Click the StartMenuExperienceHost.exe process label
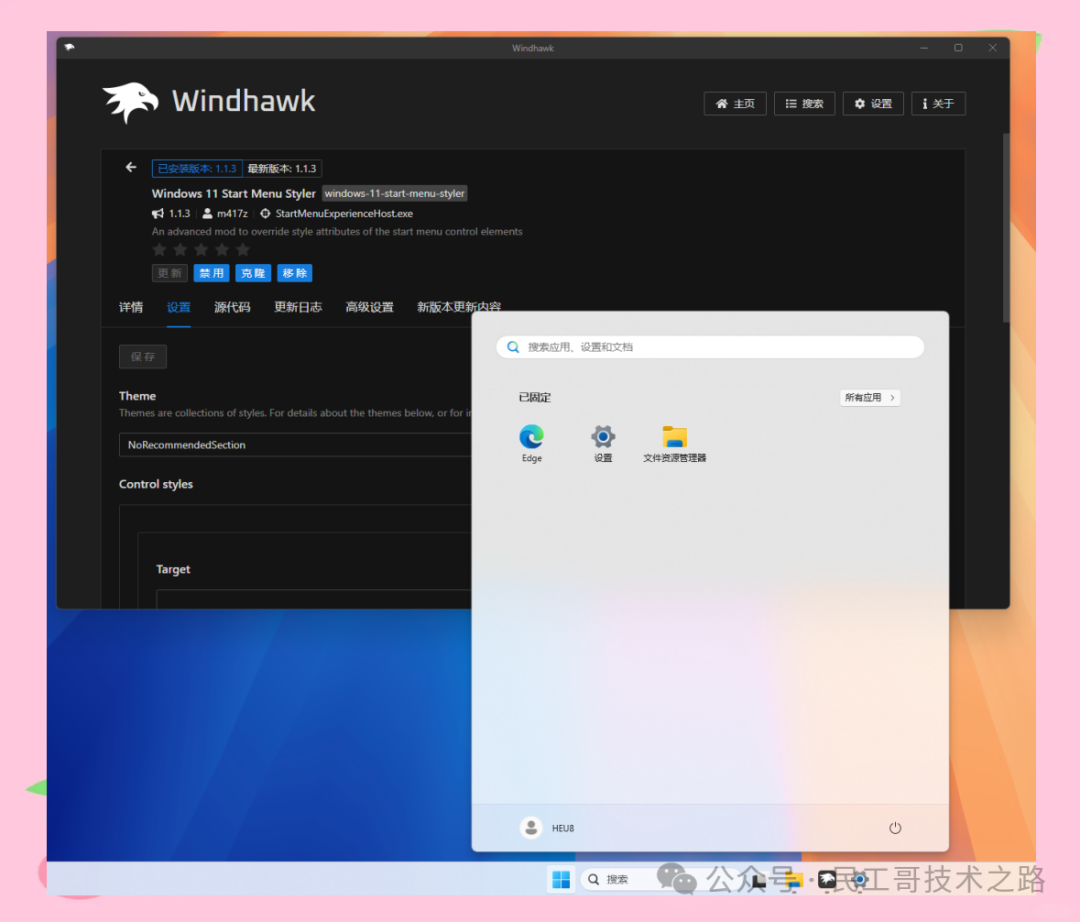The height and width of the screenshot is (922, 1080). click(344, 213)
